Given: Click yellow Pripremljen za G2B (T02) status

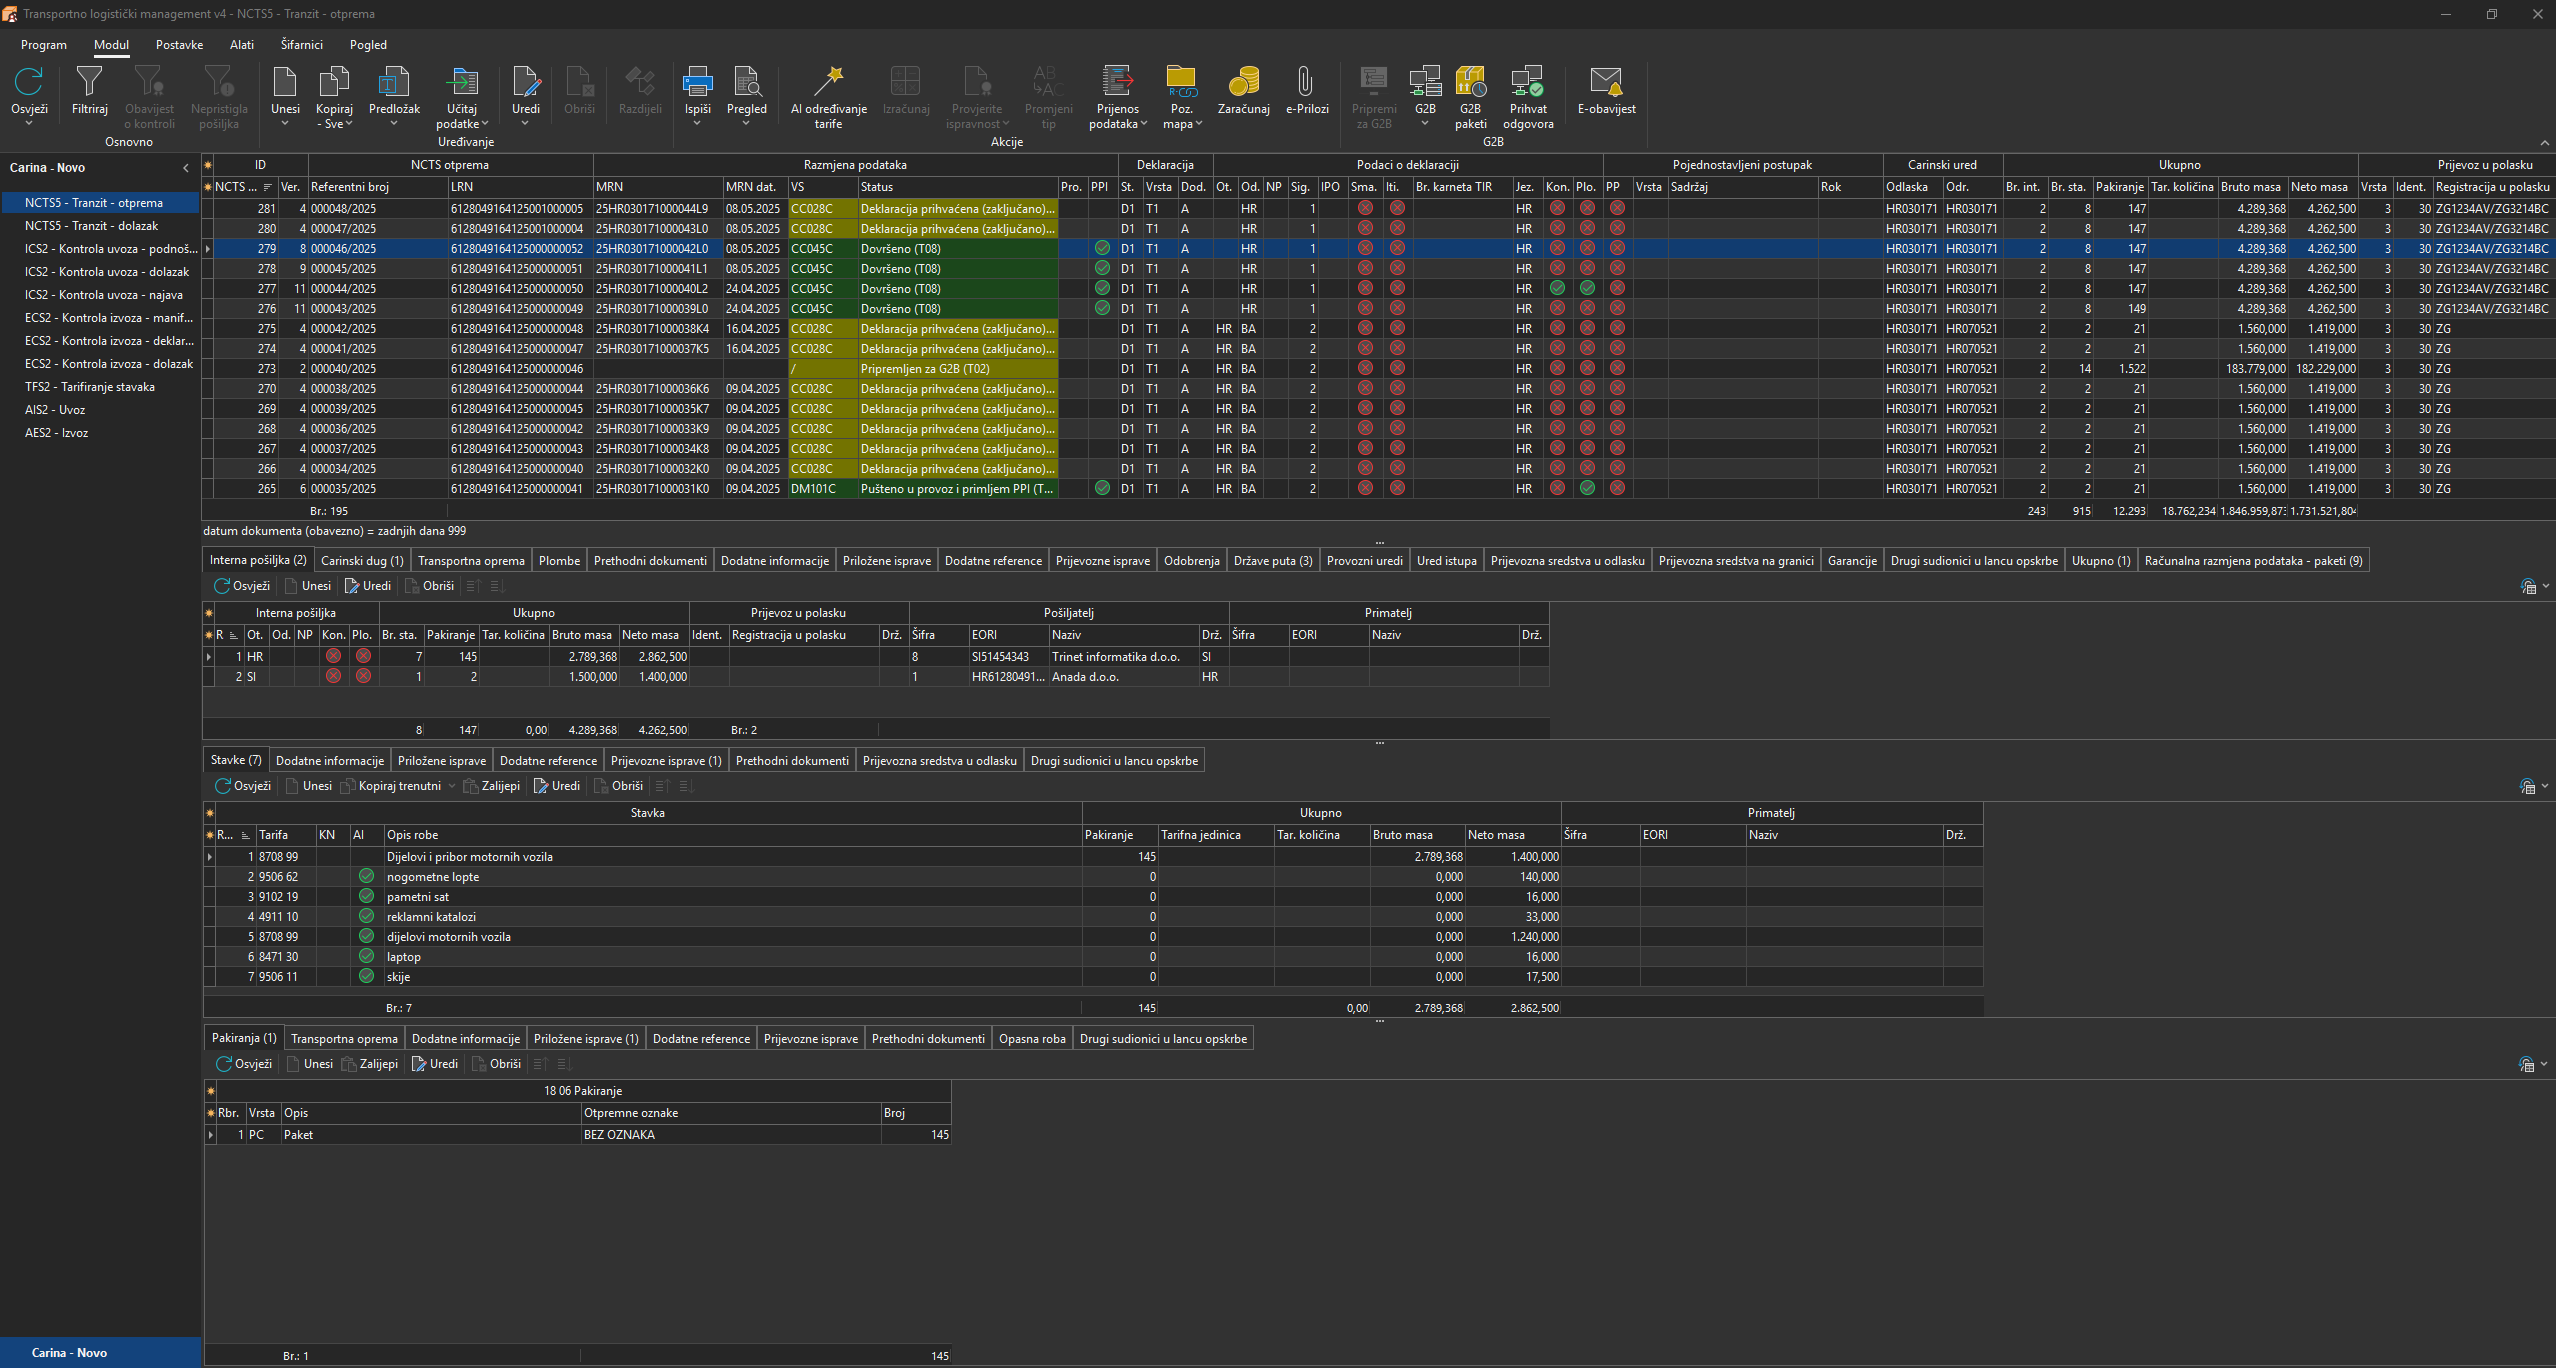Looking at the screenshot, I should (x=957, y=368).
